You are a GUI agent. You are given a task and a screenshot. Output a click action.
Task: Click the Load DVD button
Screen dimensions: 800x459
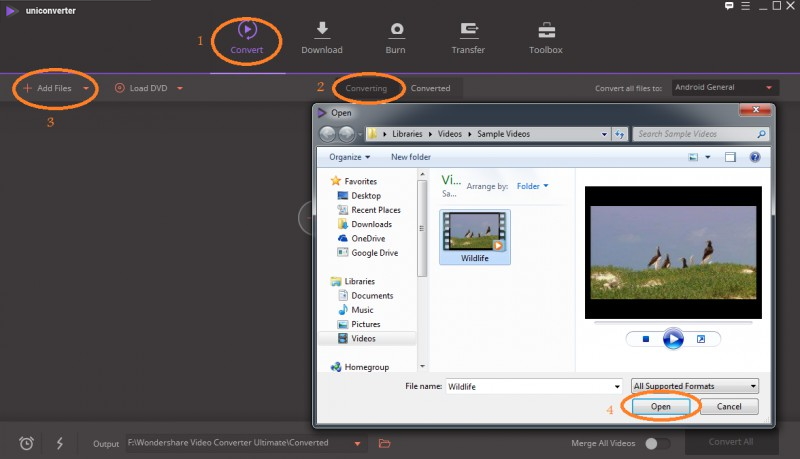[141, 88]
